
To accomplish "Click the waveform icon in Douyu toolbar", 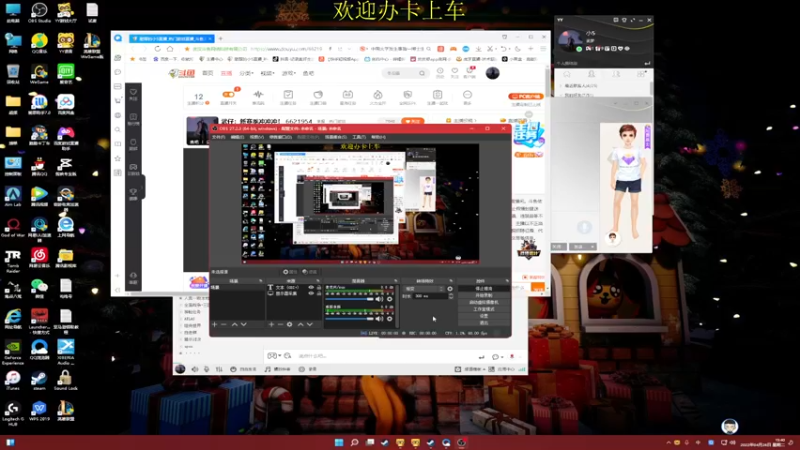I will click(258, 95).
